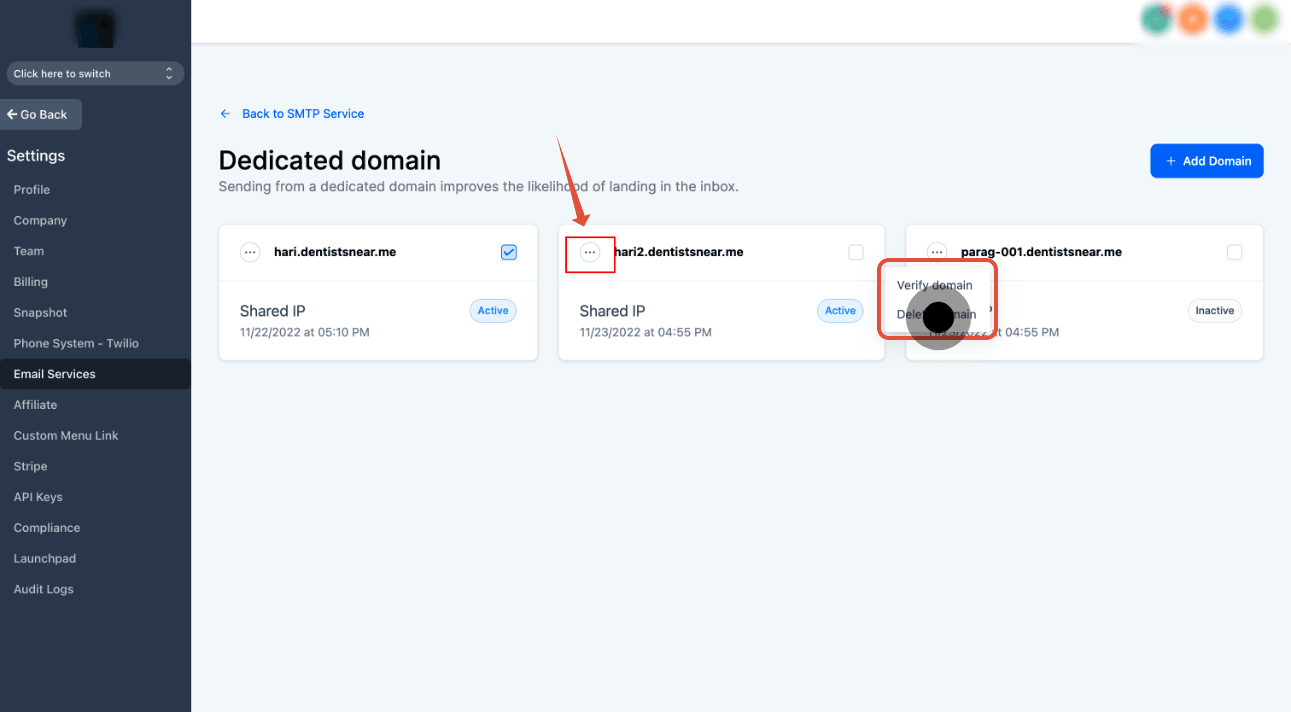Expand the "Click here to switch" dropdown
The width and height of the screenshot is (1291, 712).
[95, 73]
